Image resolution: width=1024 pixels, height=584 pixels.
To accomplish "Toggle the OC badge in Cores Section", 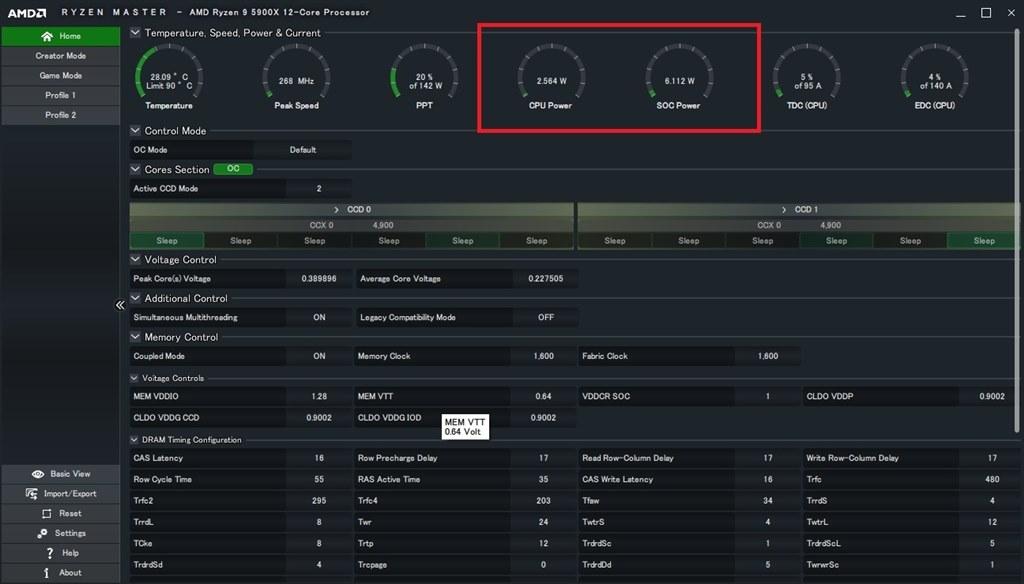I will click(233, 169).
